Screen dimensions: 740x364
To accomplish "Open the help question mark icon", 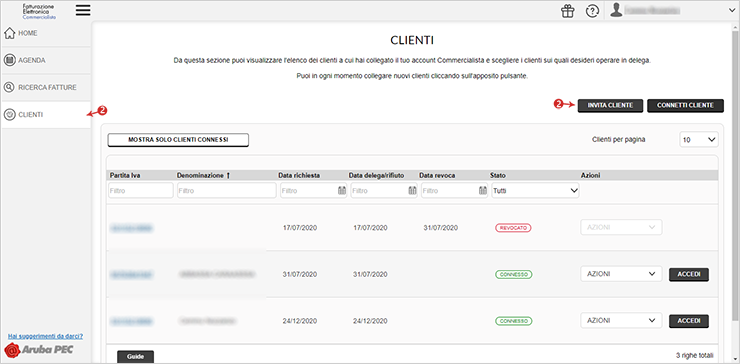I will click(x=592, y=11).
